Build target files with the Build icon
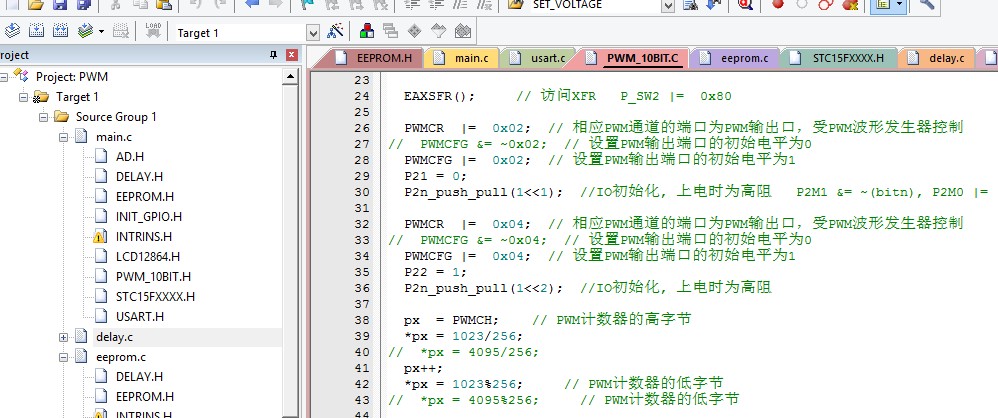The height and width of the screenshot is (418, 998). click(x=36, y=31)
